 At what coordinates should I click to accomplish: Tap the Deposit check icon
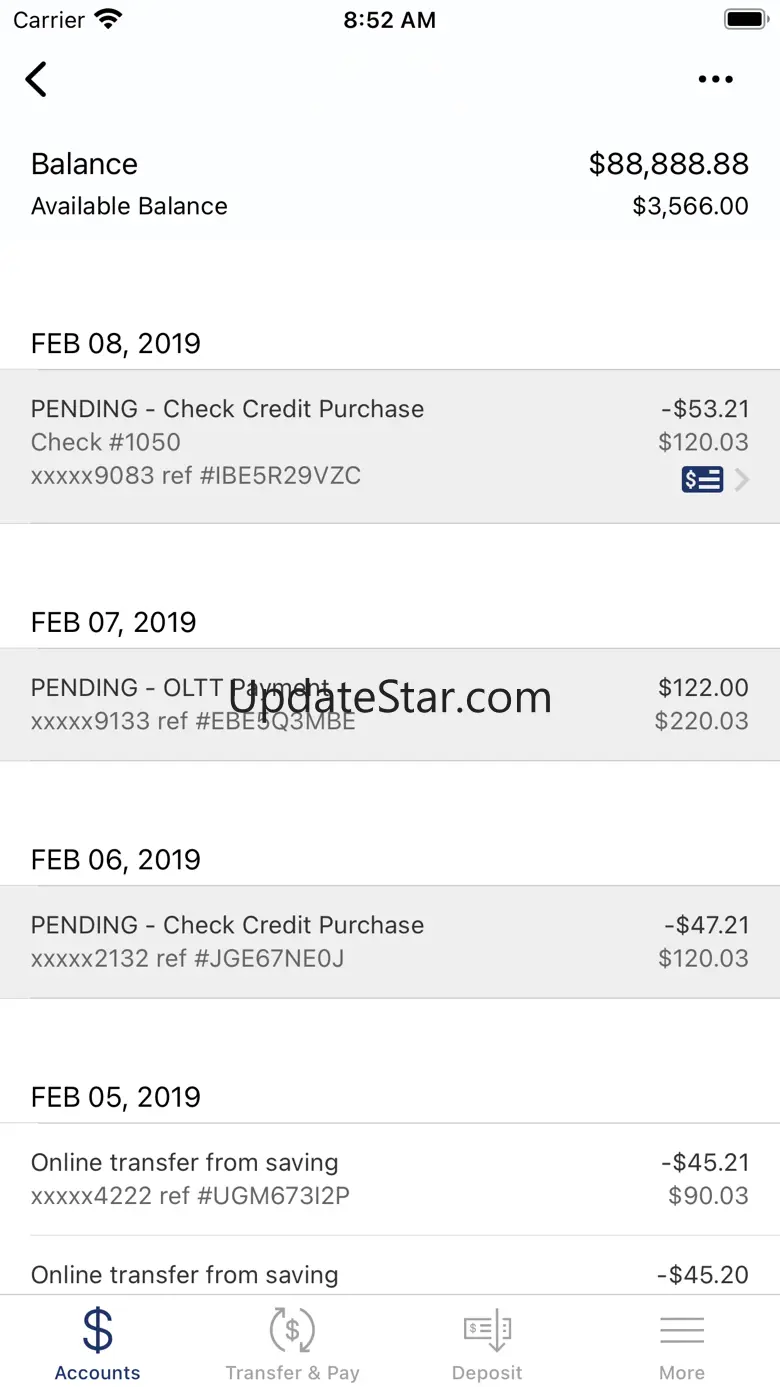pyautogui.click(x=487, y=1330)
